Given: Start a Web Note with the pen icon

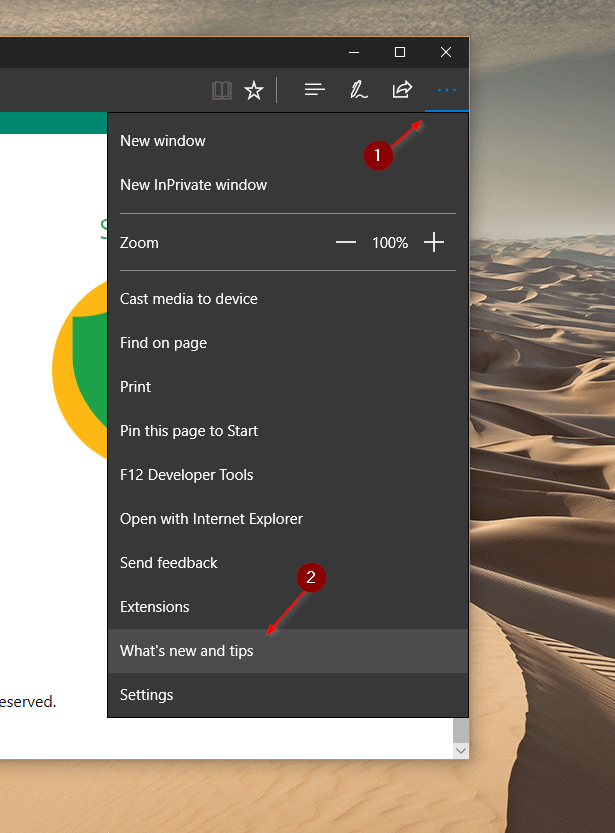Looking at the screenshot, I should (358, 90).
